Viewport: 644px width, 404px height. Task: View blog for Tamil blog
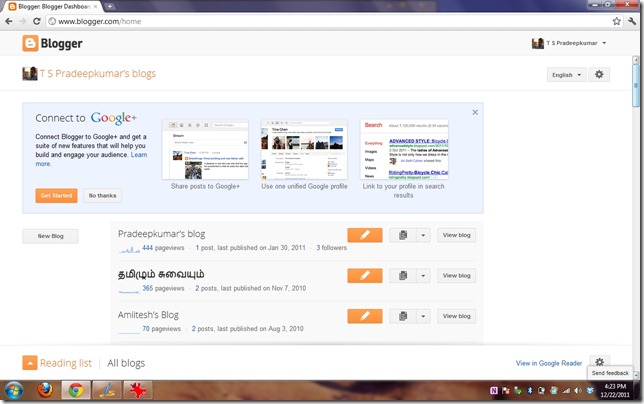(456, 275)
